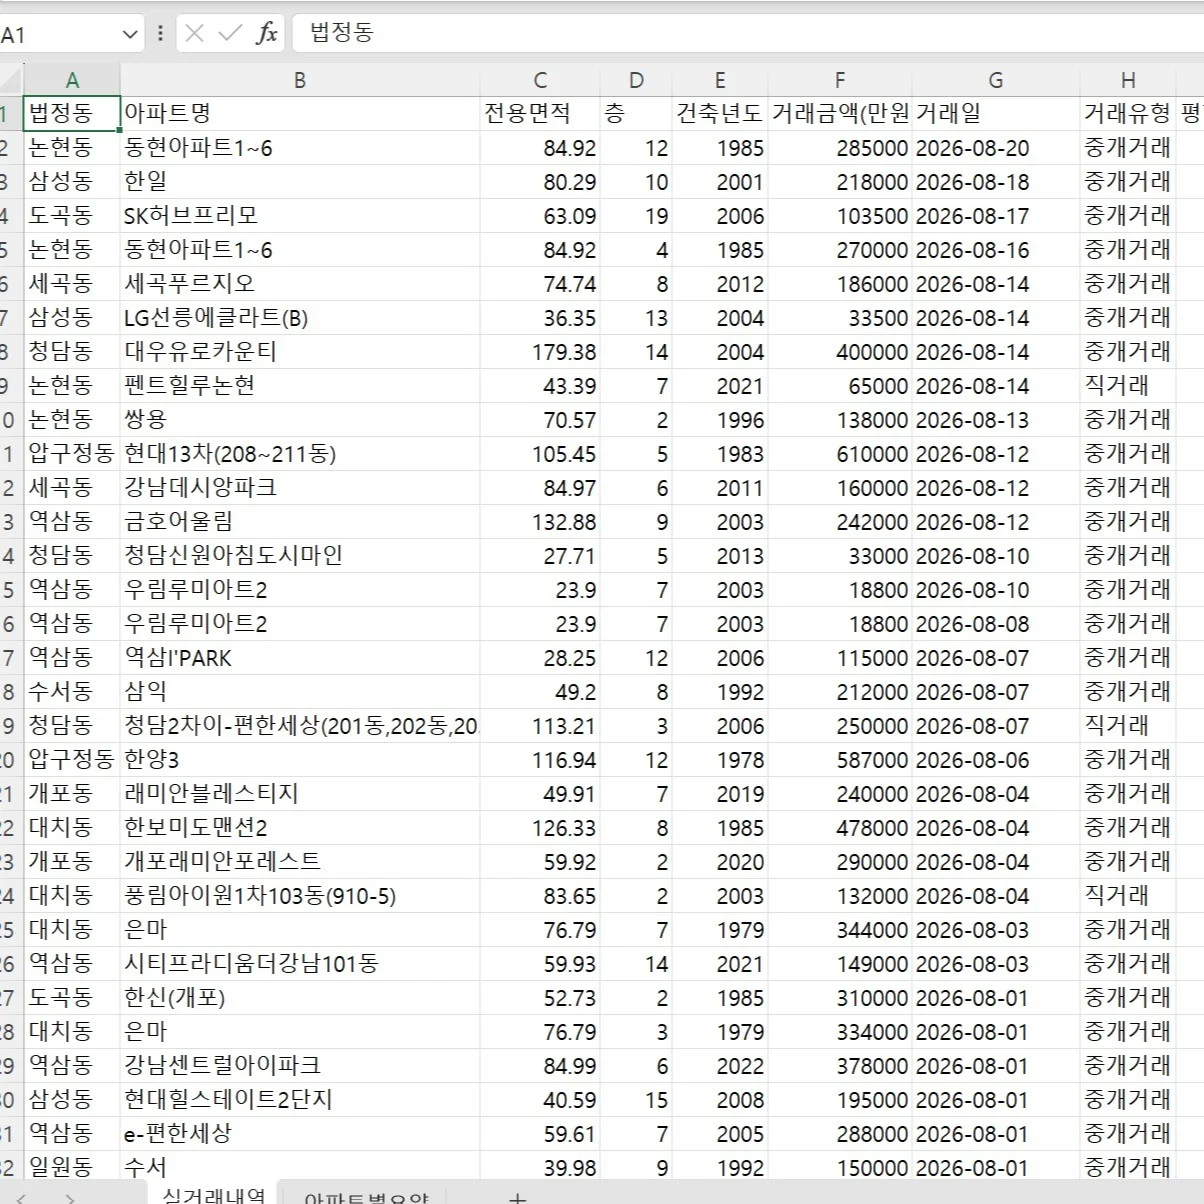Switch to the 실거래내역 sheet tab

coord(213,1194)
